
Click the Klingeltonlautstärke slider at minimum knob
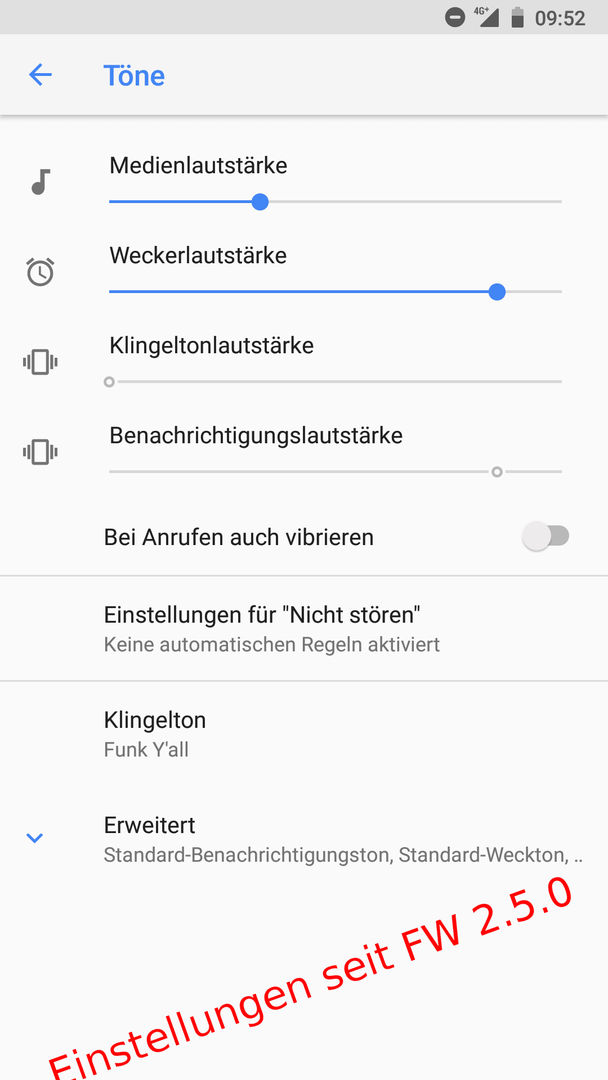[x=109, y=382]
